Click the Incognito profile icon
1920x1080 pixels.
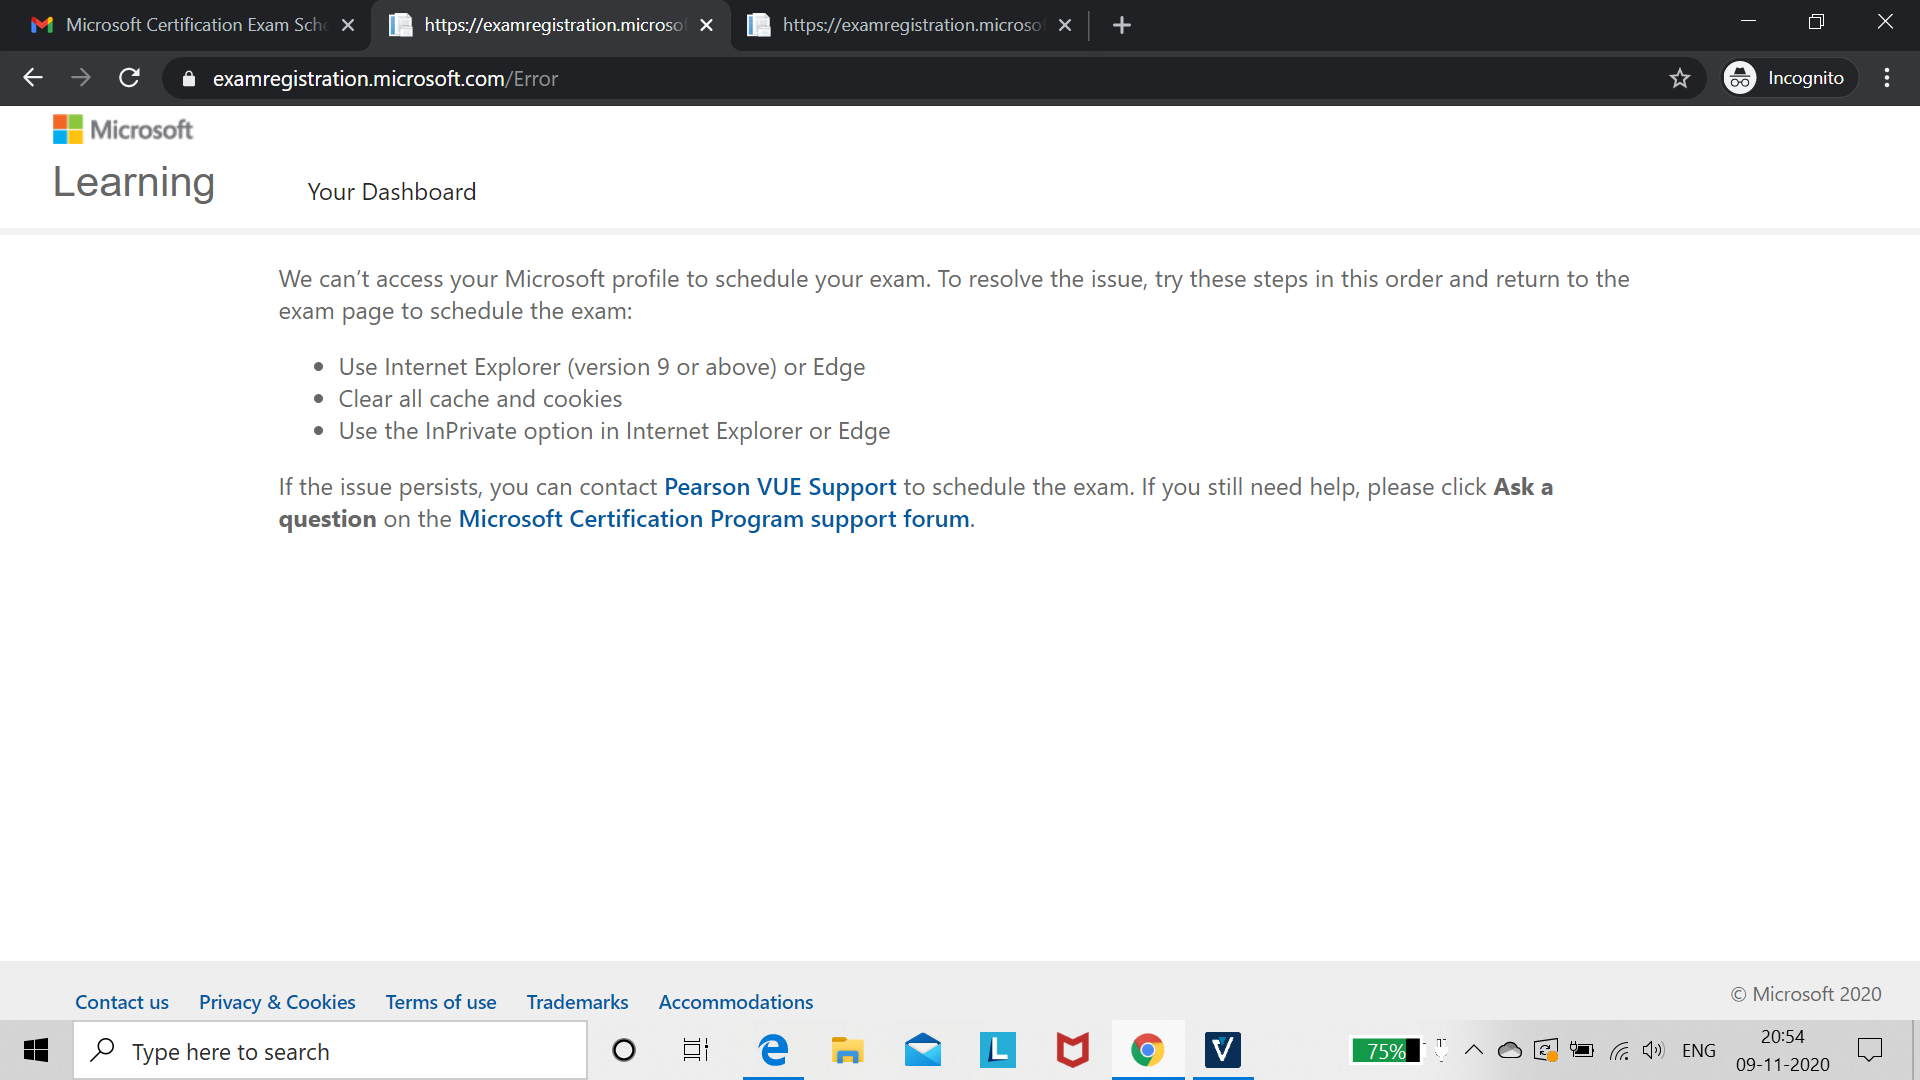point(1739,77)
